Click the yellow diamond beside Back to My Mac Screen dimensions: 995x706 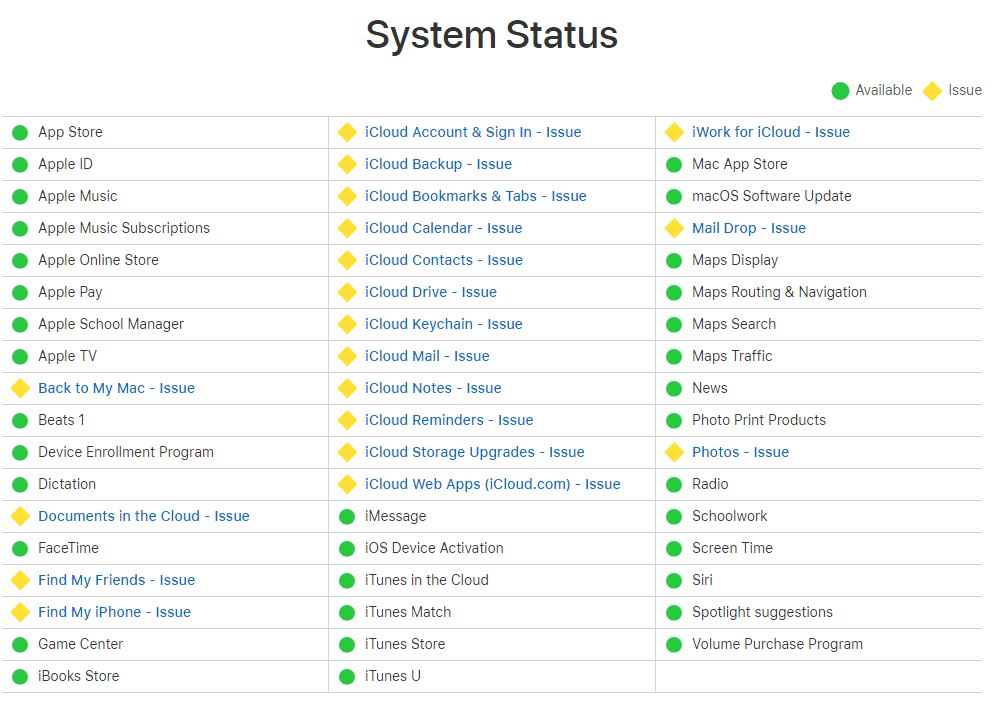click(x=20, y=388)
